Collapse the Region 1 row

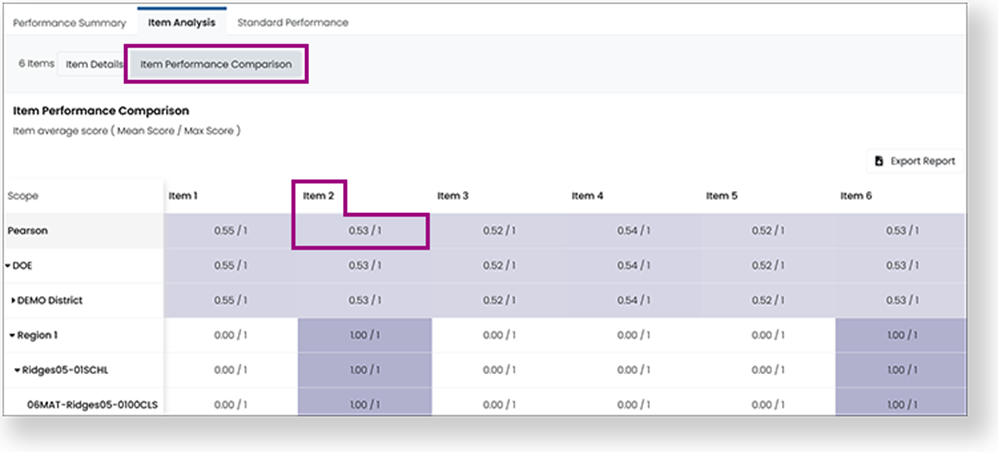click(12, 335)
